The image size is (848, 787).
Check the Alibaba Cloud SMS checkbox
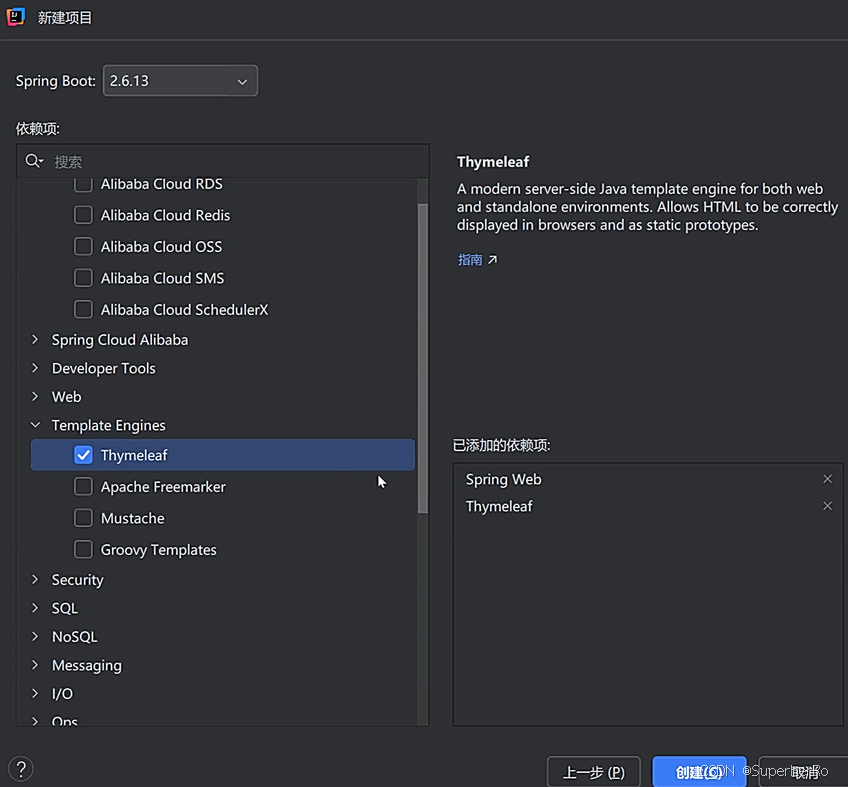coord(83,277)
